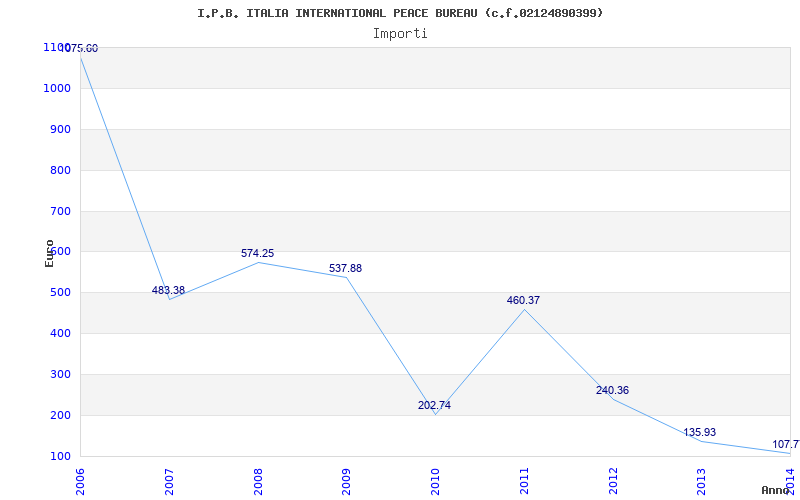The height and width of the screenshot is (500, 800).
Task: Click the 300 y-axis tick label
Action: [62, 374]
